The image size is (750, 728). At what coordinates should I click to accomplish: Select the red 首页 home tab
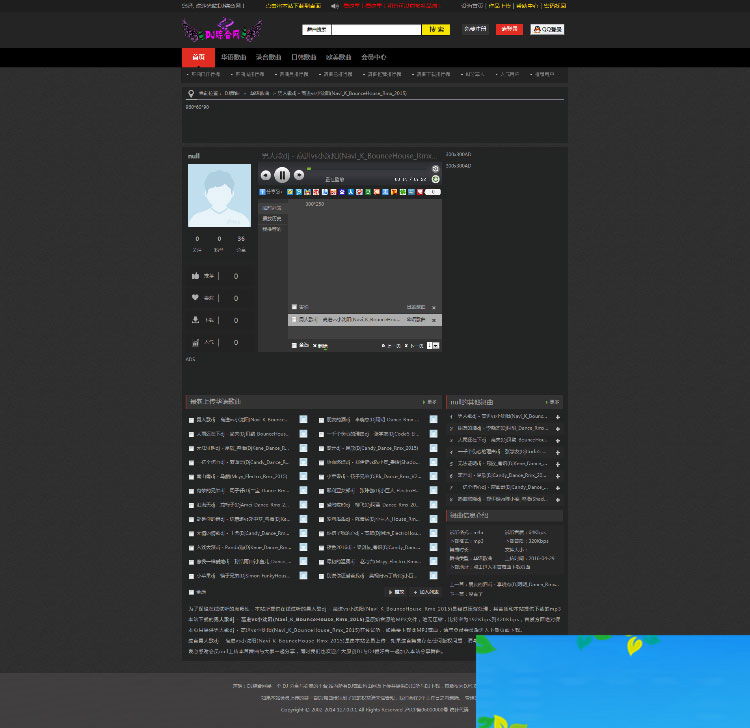tap(198, 57)
